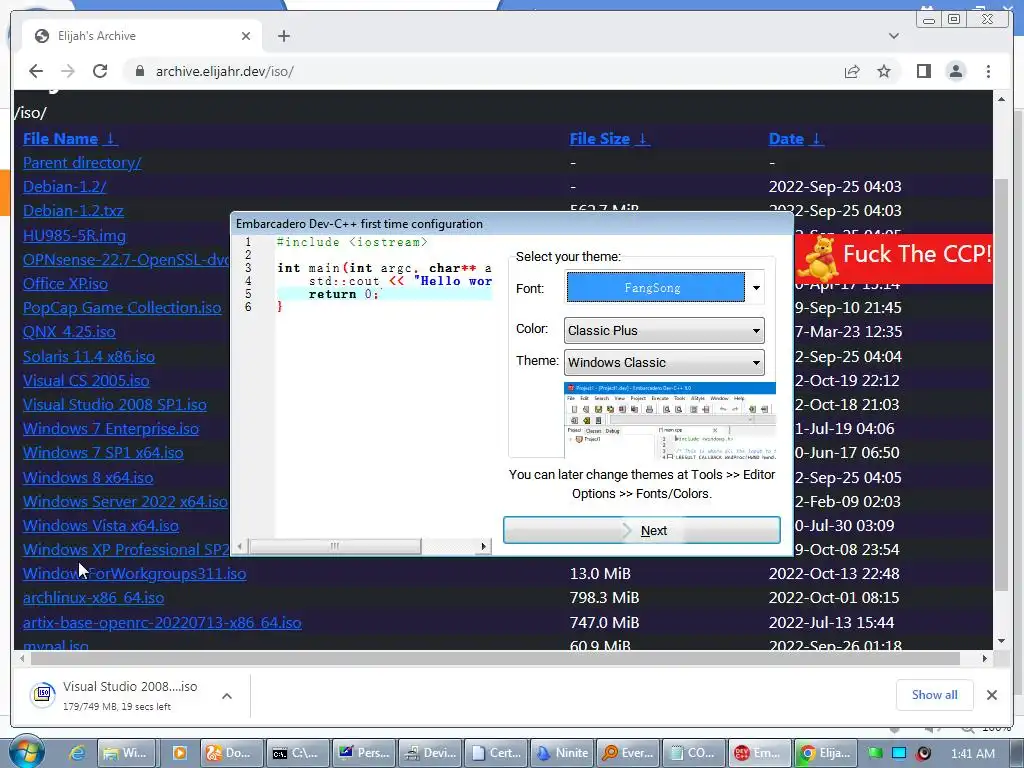The height and width of the screenshot is (768, 1024).
Task: Click Show all downloads
Action: pos(935,695)
